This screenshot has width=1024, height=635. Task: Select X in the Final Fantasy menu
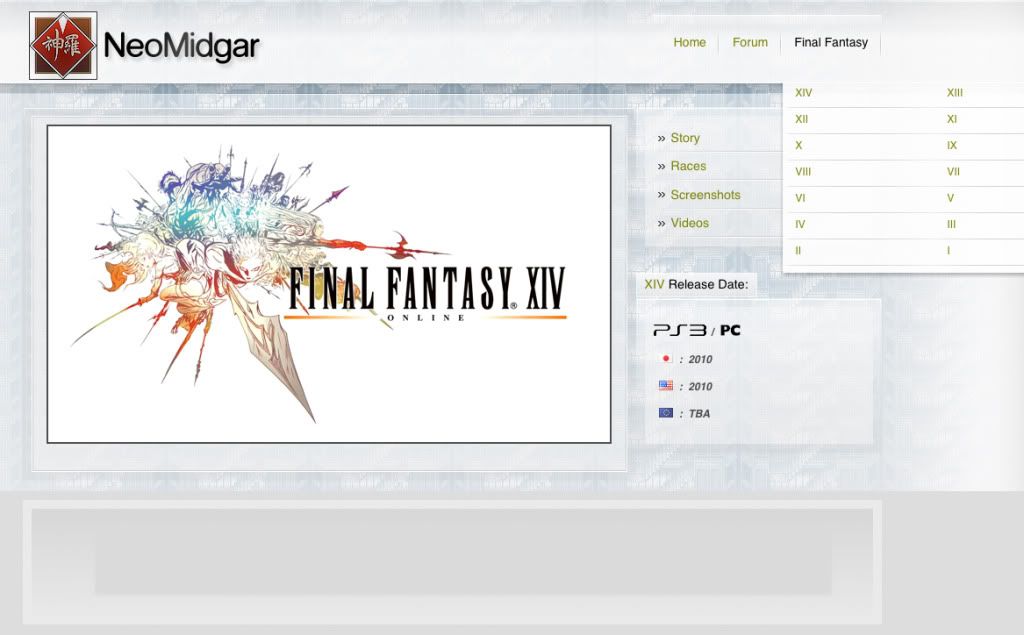point(798,145)
